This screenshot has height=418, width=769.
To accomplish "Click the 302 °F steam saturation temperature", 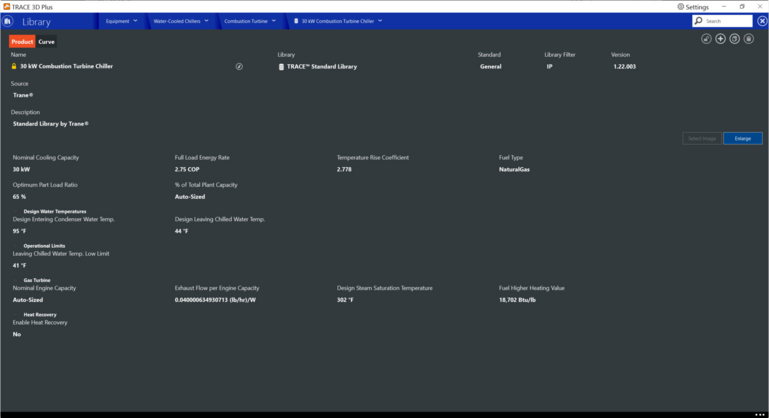I will pyautogui.click(x=345, y=300).
